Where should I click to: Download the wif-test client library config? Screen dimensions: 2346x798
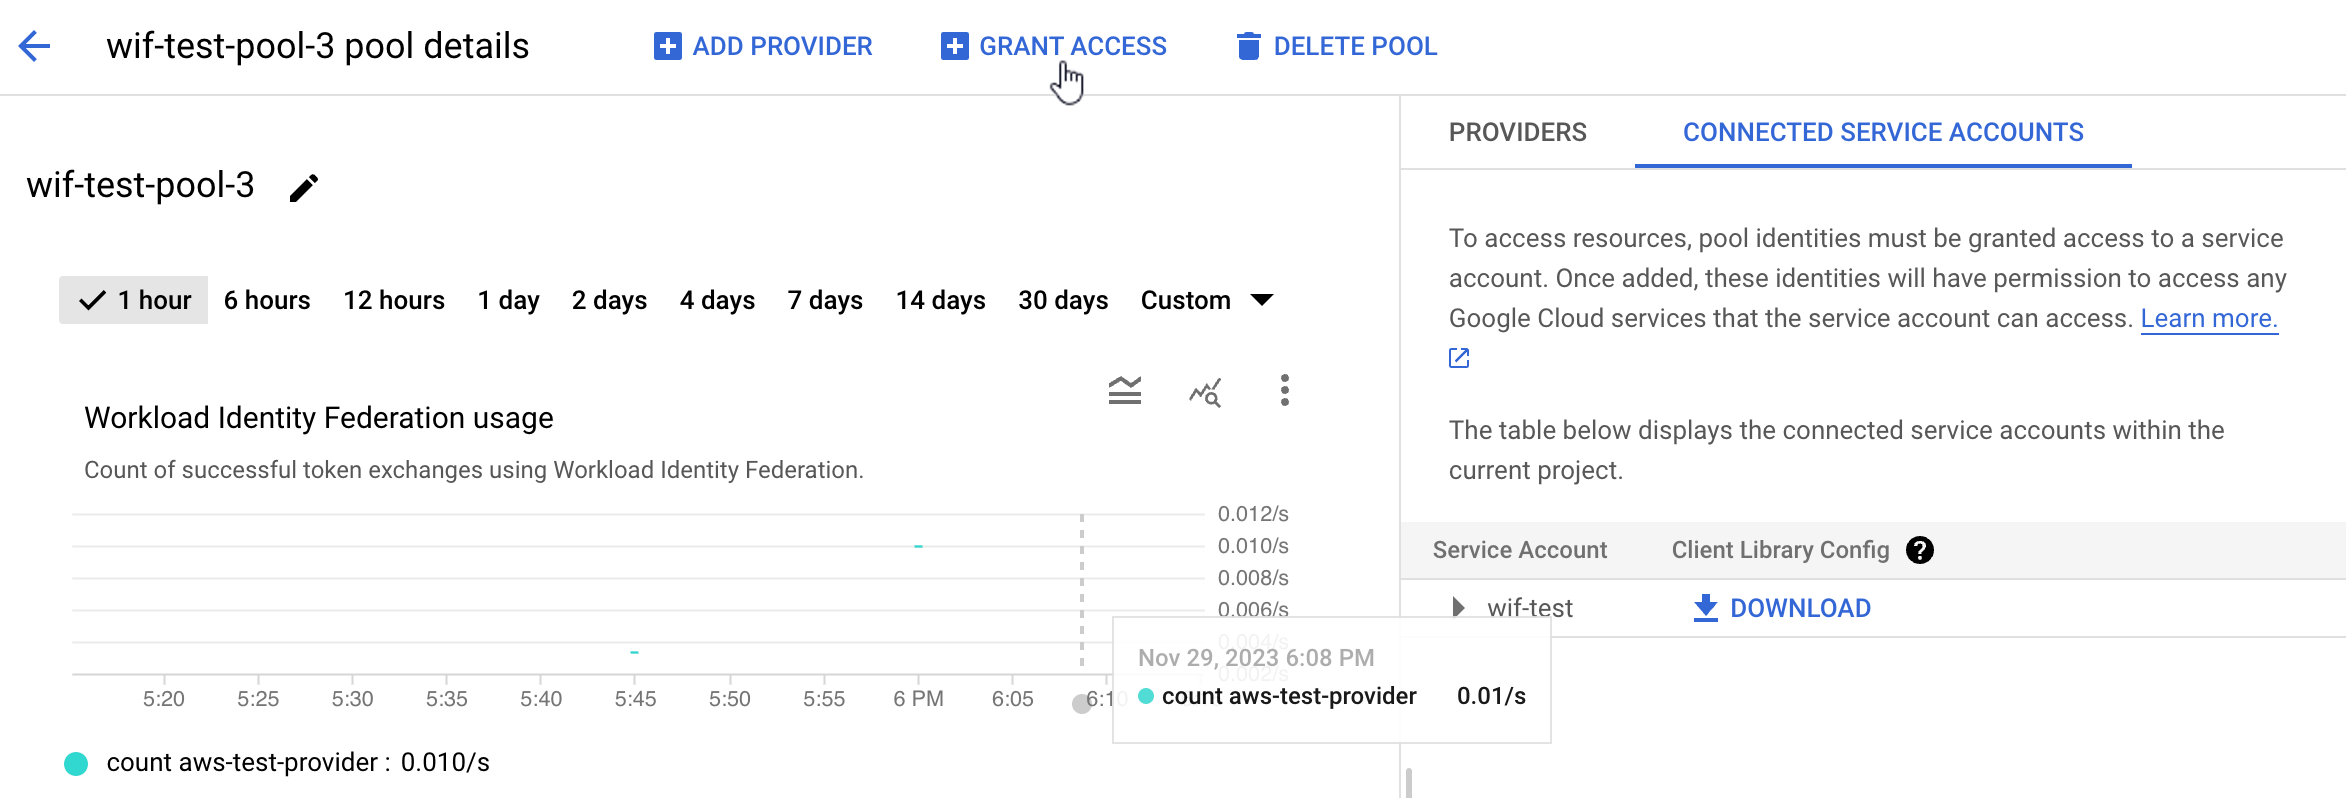[x=1782, y=608]
